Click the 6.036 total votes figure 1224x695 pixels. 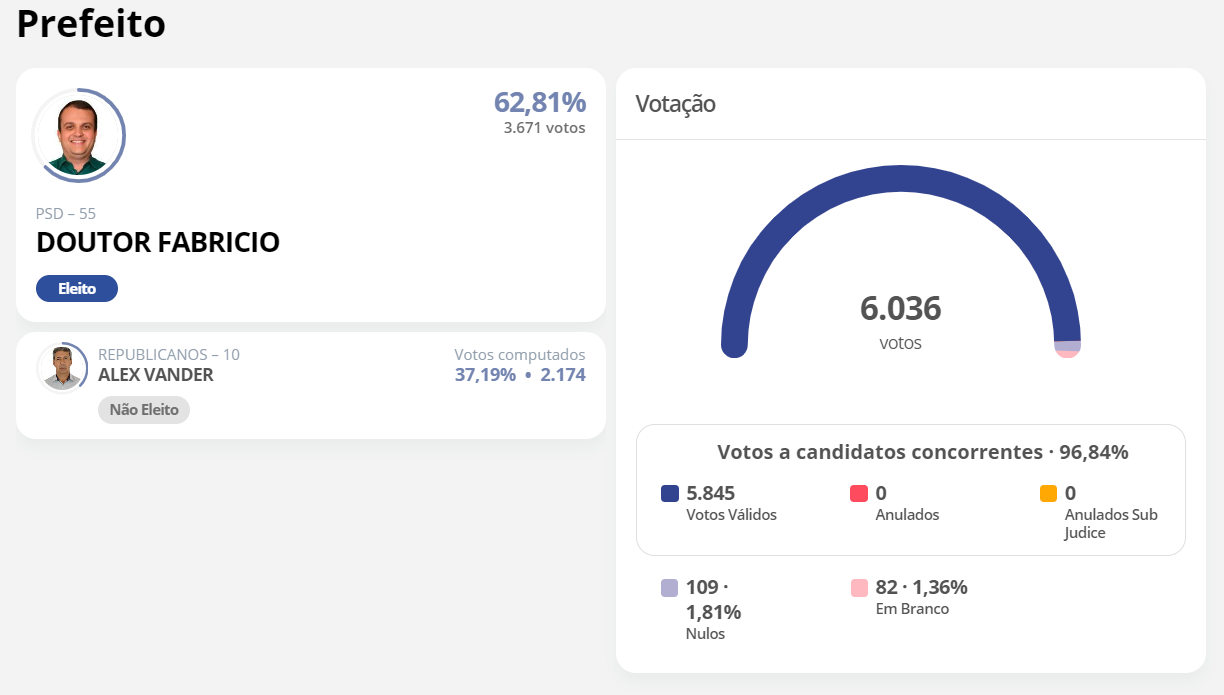[x=900, y=309]
